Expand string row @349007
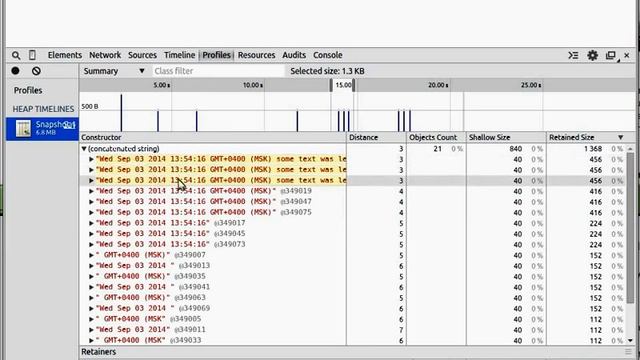The width and height of the screenshot is (640, 360). coord(91,255)
